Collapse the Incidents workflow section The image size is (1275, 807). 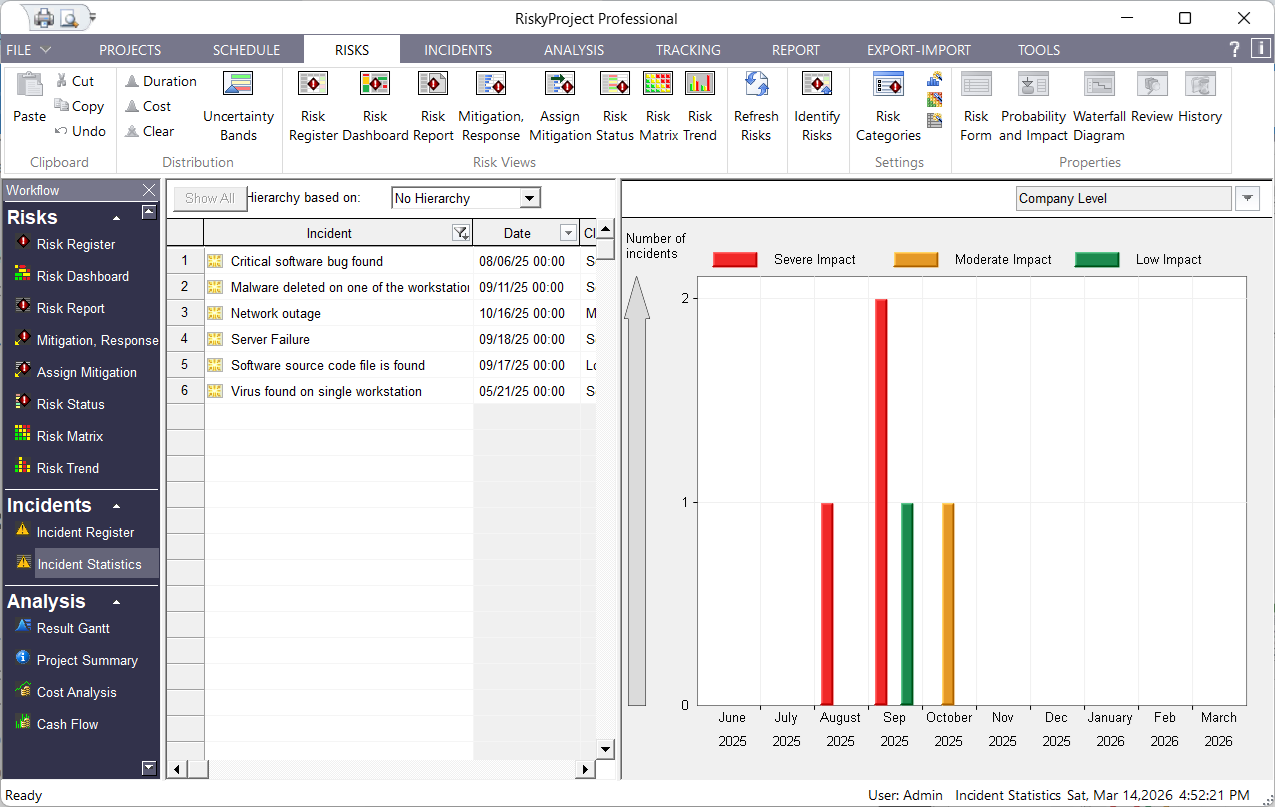(x=116, y=507)
